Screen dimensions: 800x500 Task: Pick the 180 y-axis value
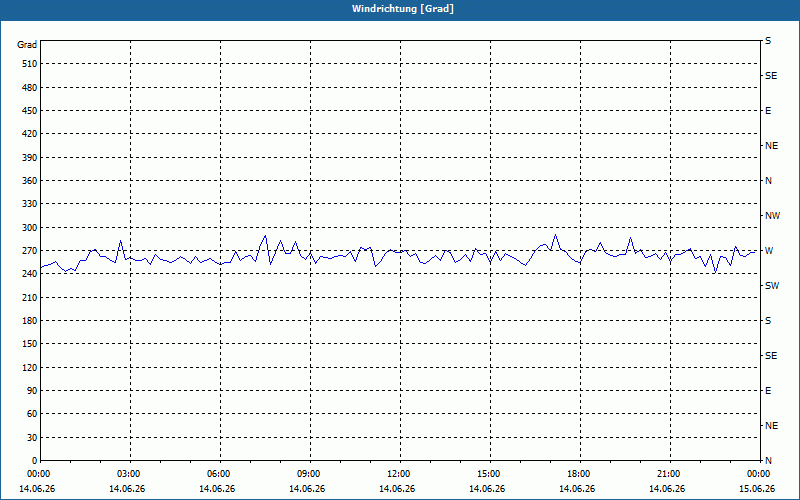pyautogui.click(x=30, y=321)
